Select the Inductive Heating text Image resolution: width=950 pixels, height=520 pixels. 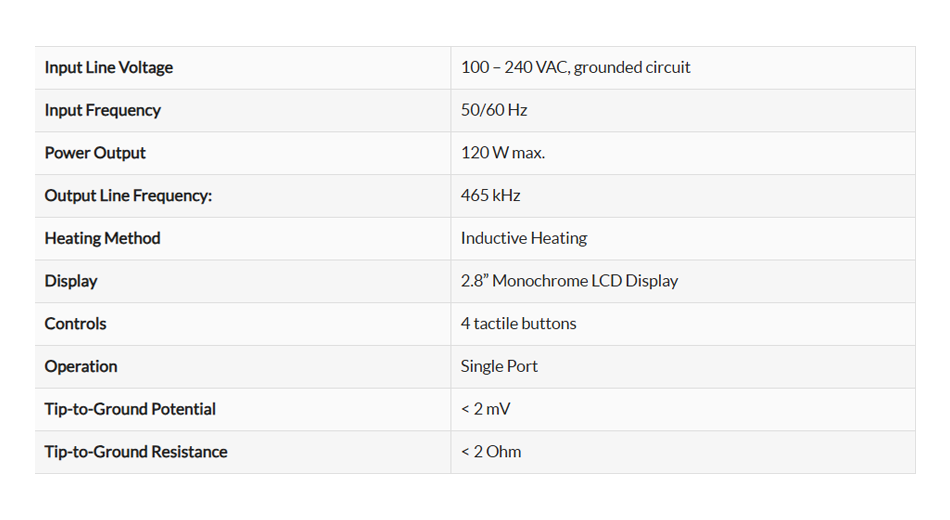(x=523, y=238)
